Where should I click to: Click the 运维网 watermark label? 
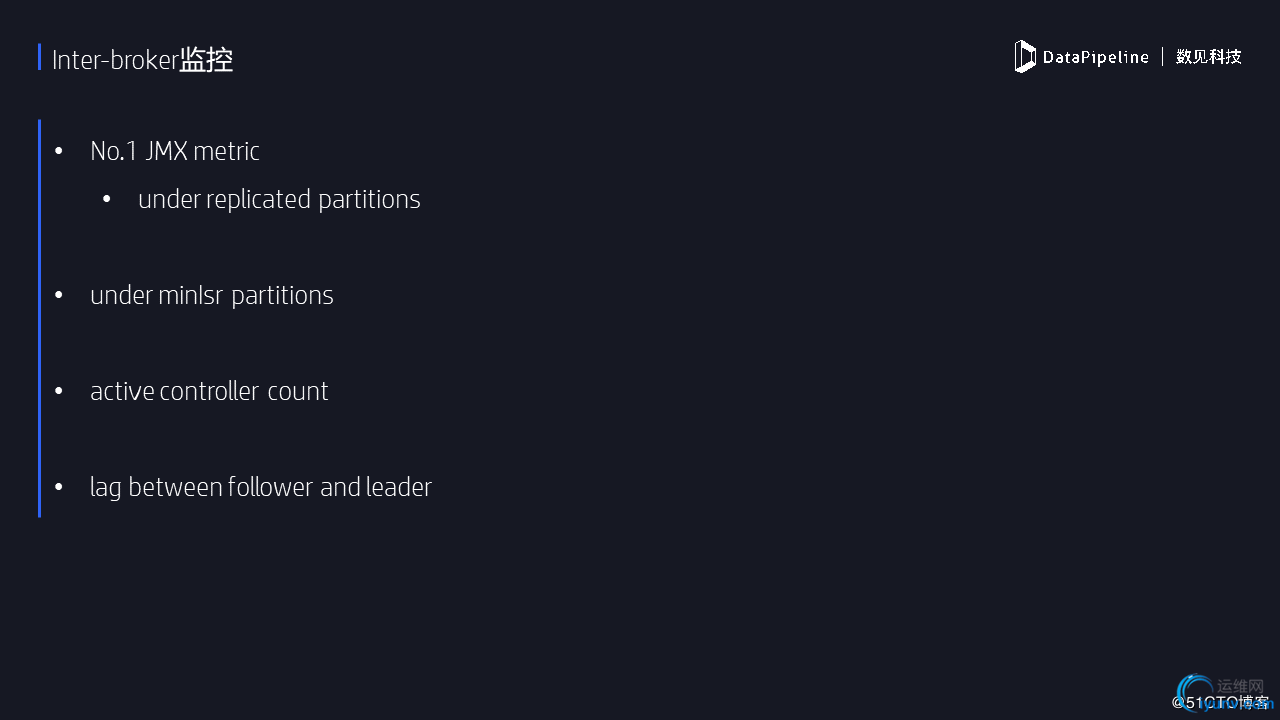click(1240, 686)
